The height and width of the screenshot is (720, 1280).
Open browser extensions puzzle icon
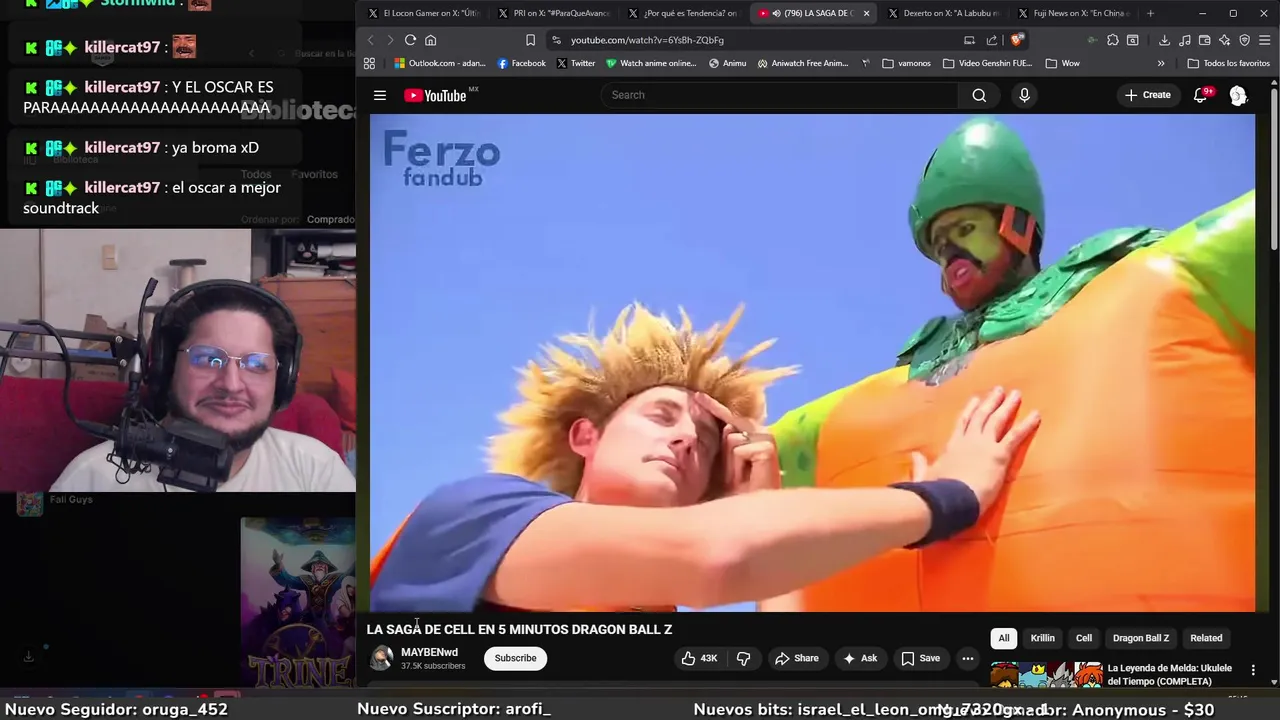1112,40
